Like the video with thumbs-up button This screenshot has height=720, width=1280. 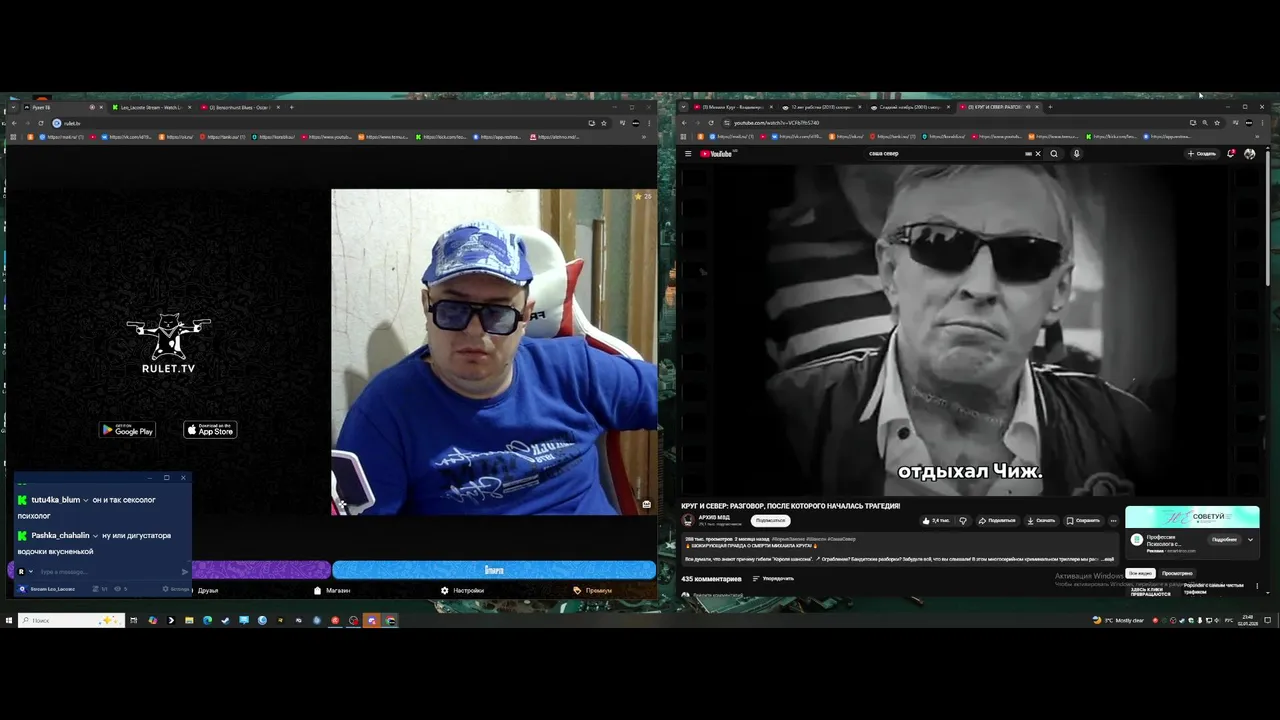[937, 520]
